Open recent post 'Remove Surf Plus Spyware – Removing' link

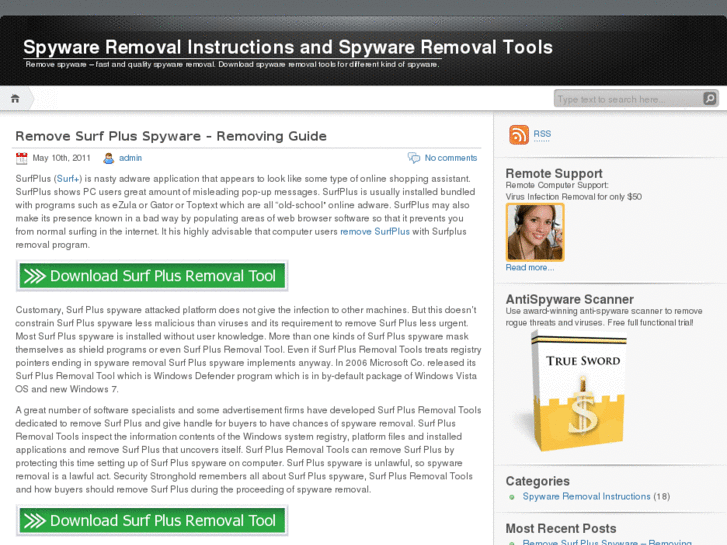pyautogui.click(x=607, y=542)
